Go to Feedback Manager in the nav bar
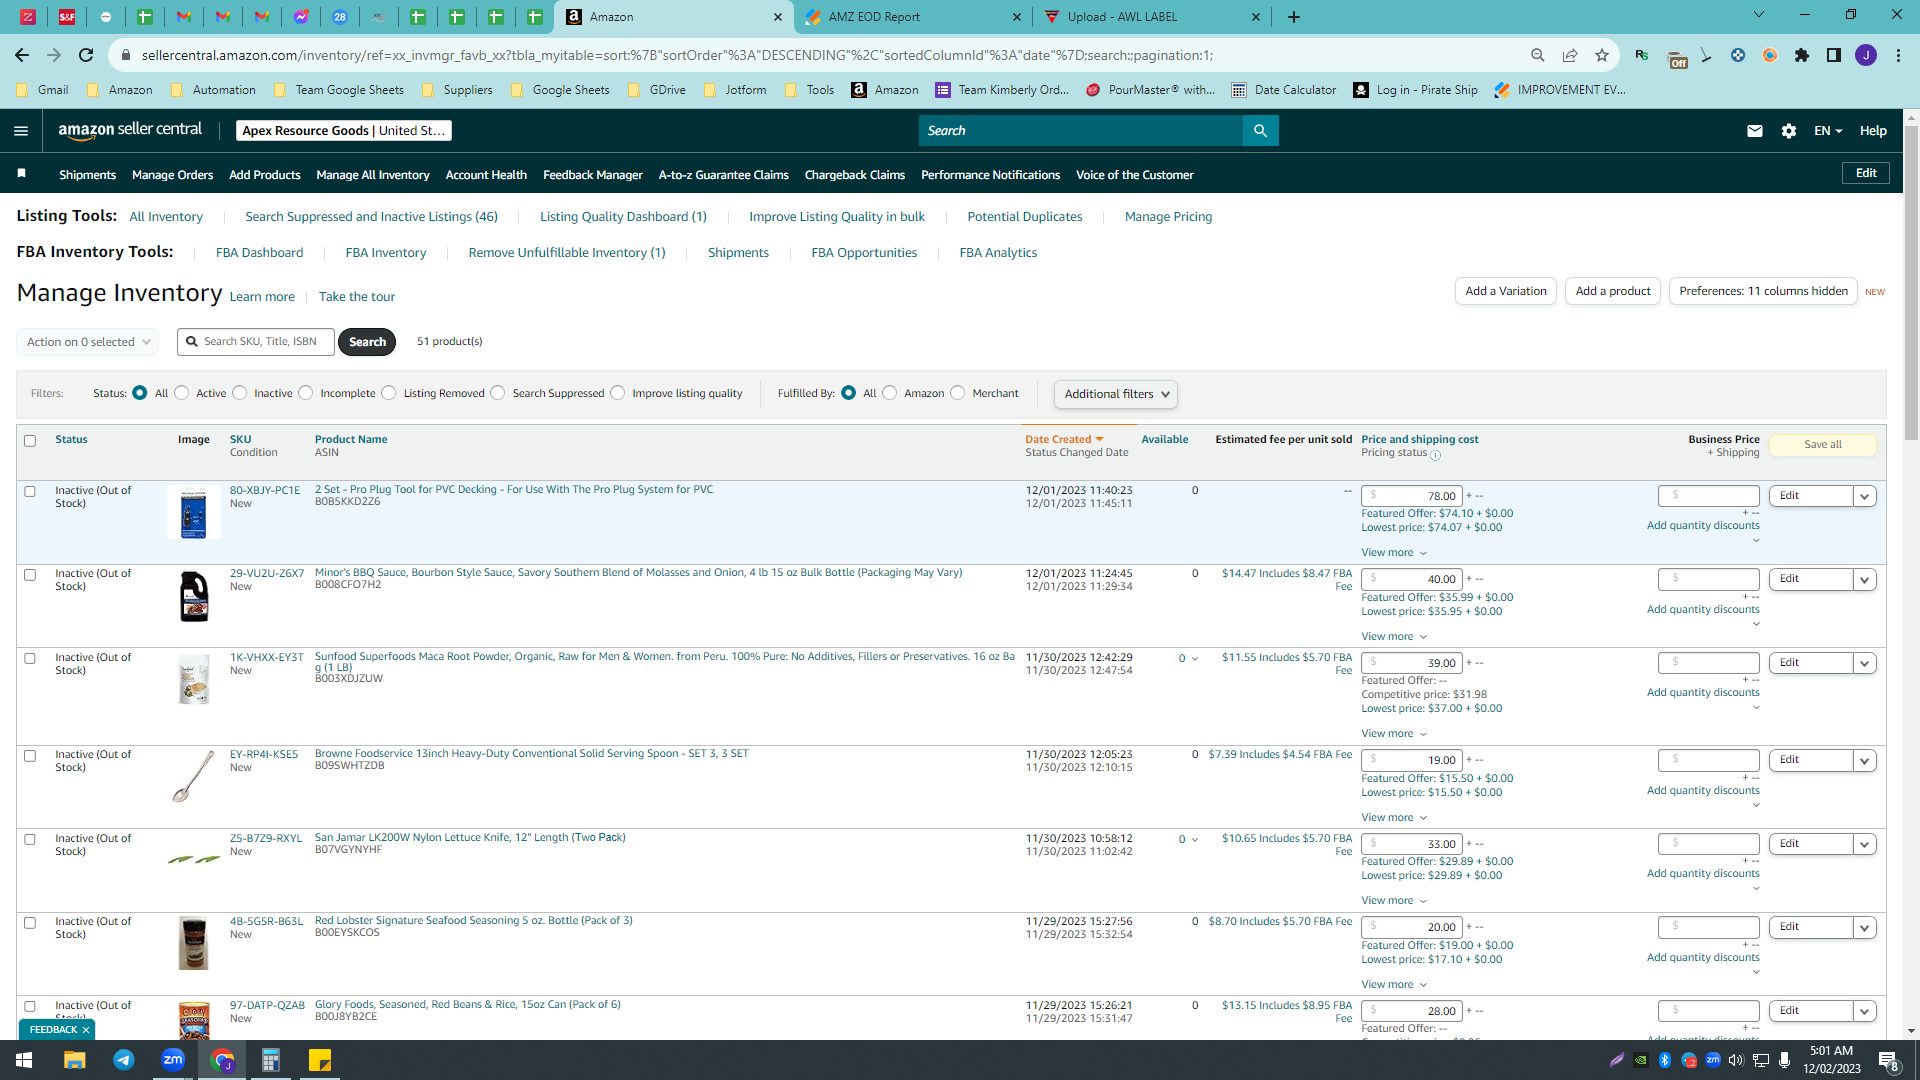This screenshot has height=1080, width=1920. click(593, 175)
